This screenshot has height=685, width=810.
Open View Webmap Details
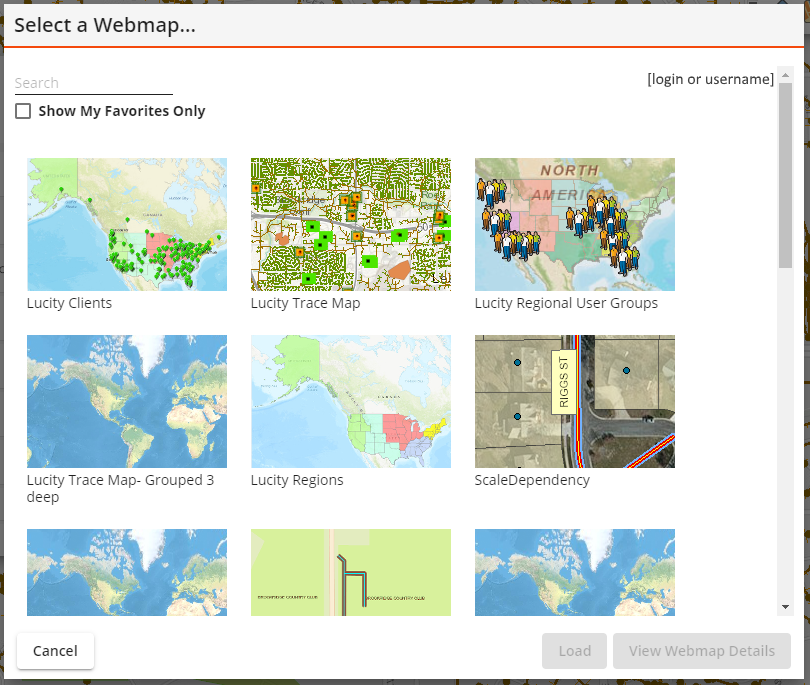coord(702,651)
